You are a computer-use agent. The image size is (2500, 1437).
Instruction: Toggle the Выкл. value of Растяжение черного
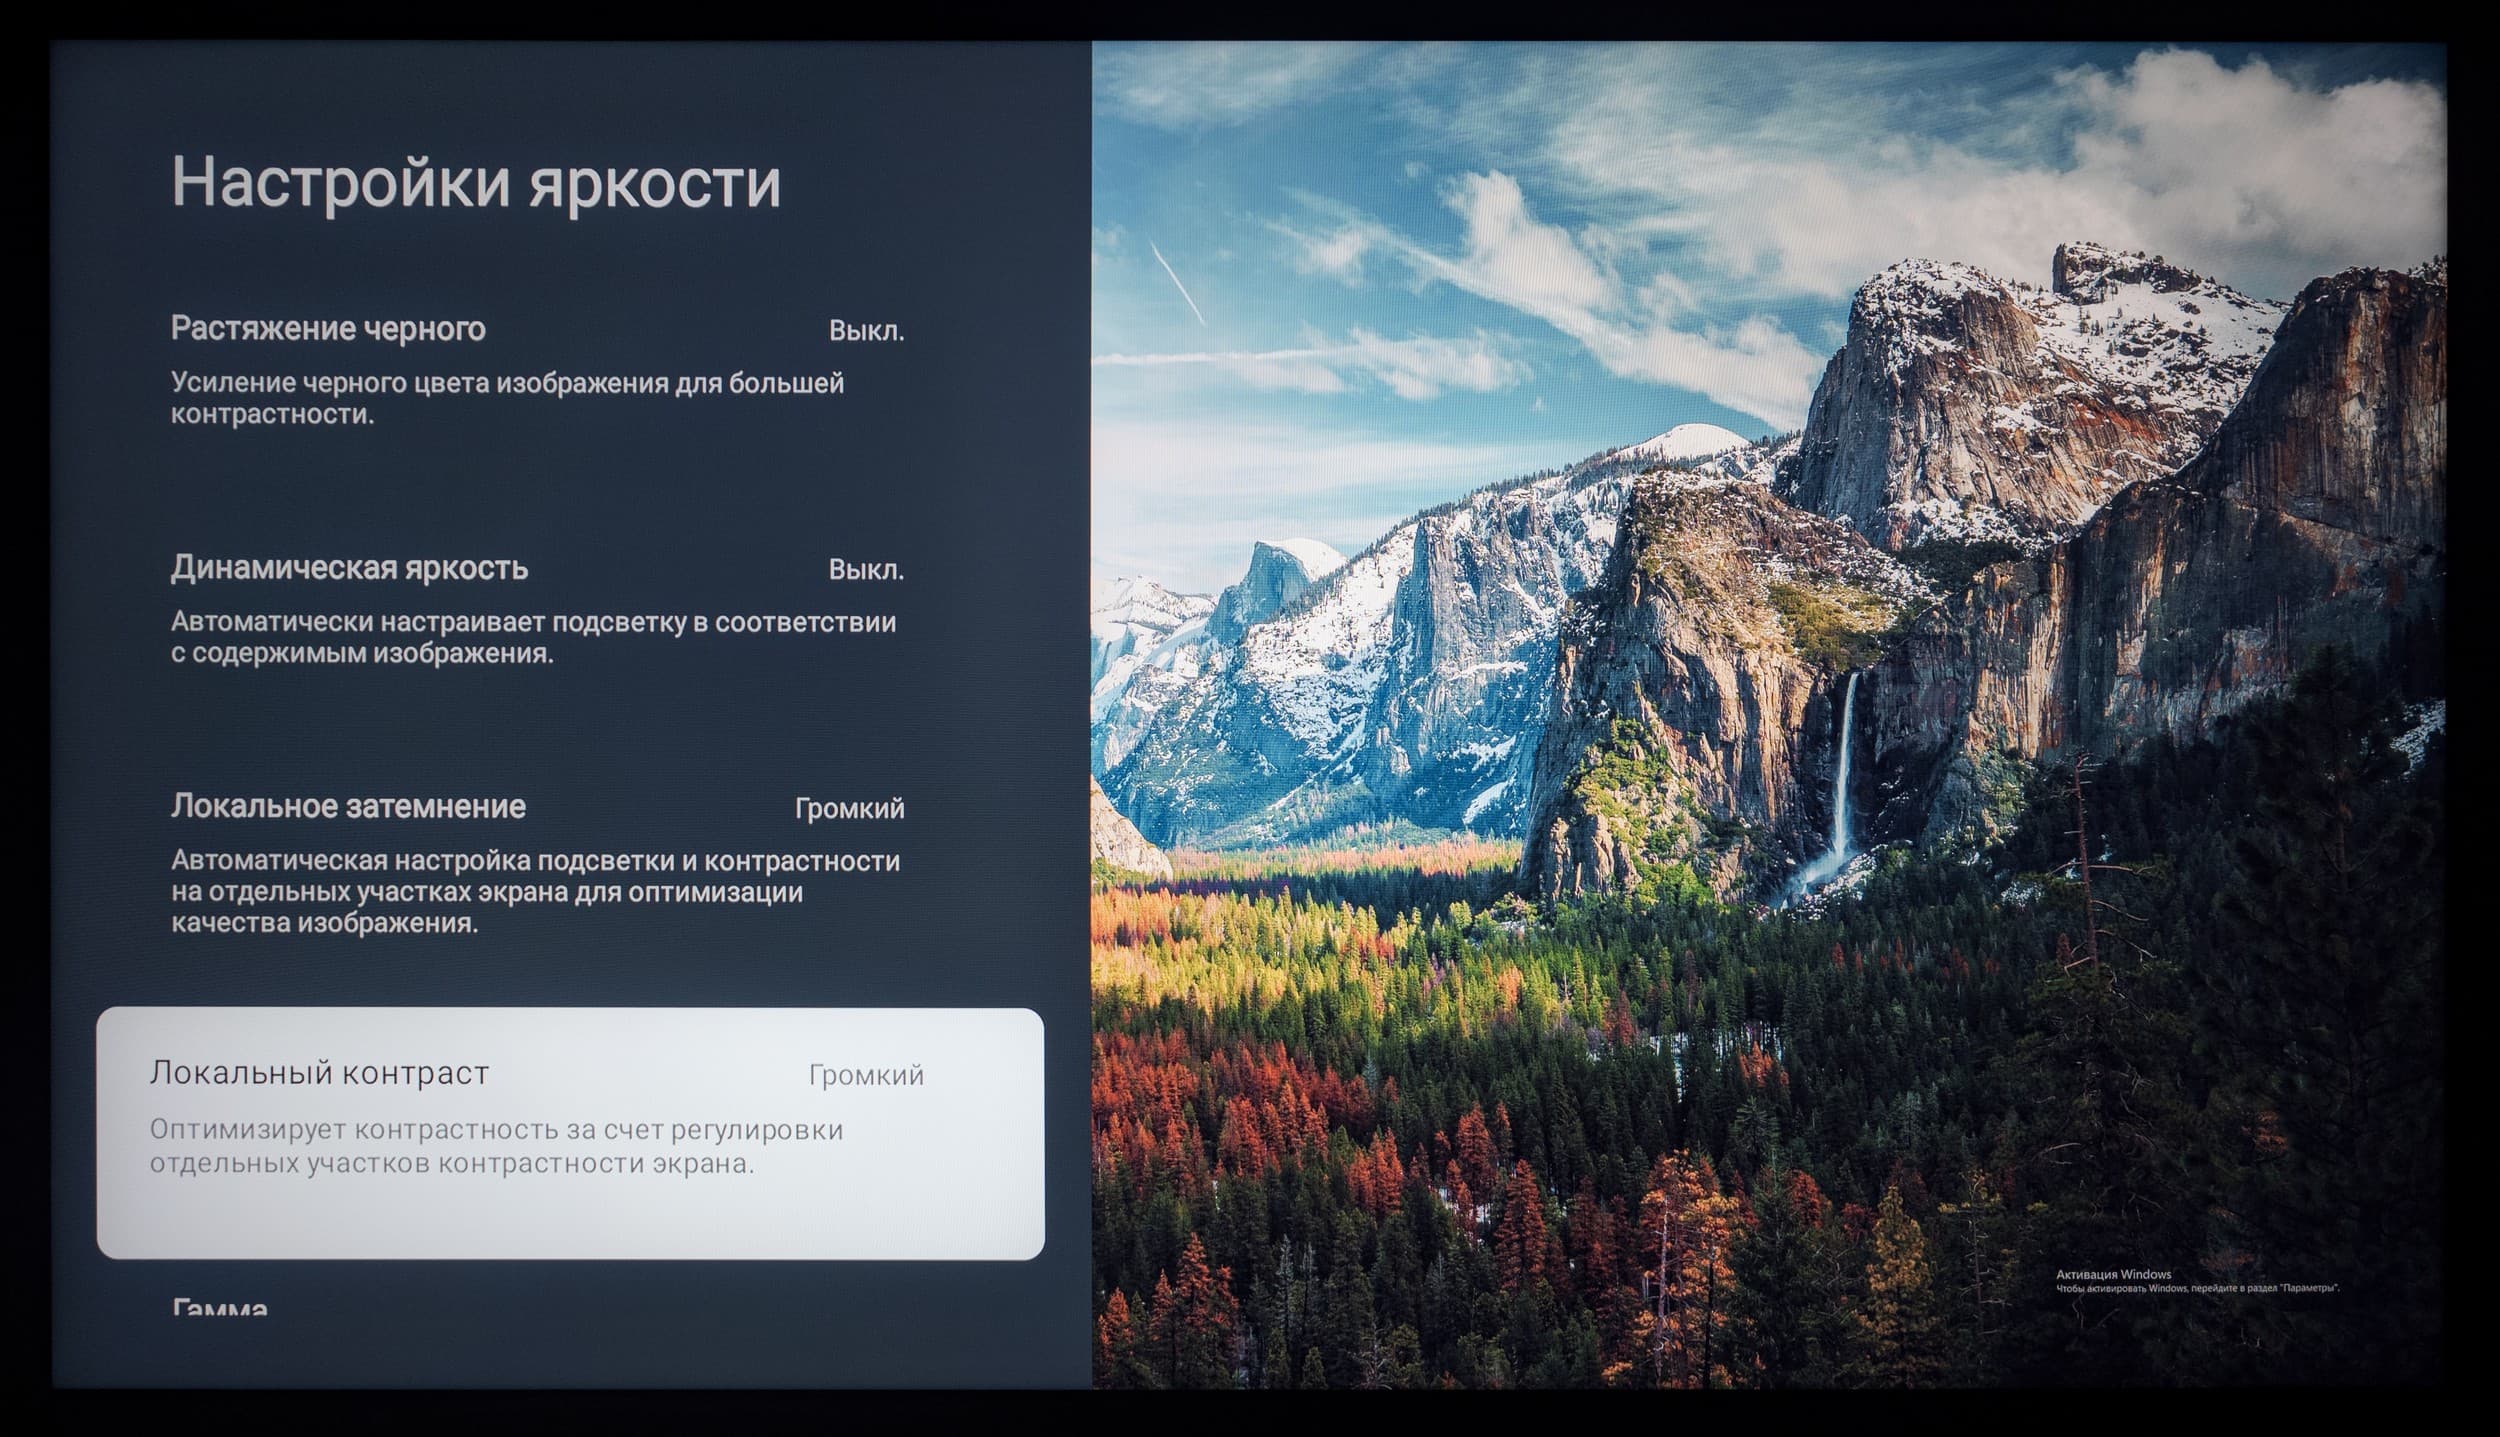[x=866, y=331]
